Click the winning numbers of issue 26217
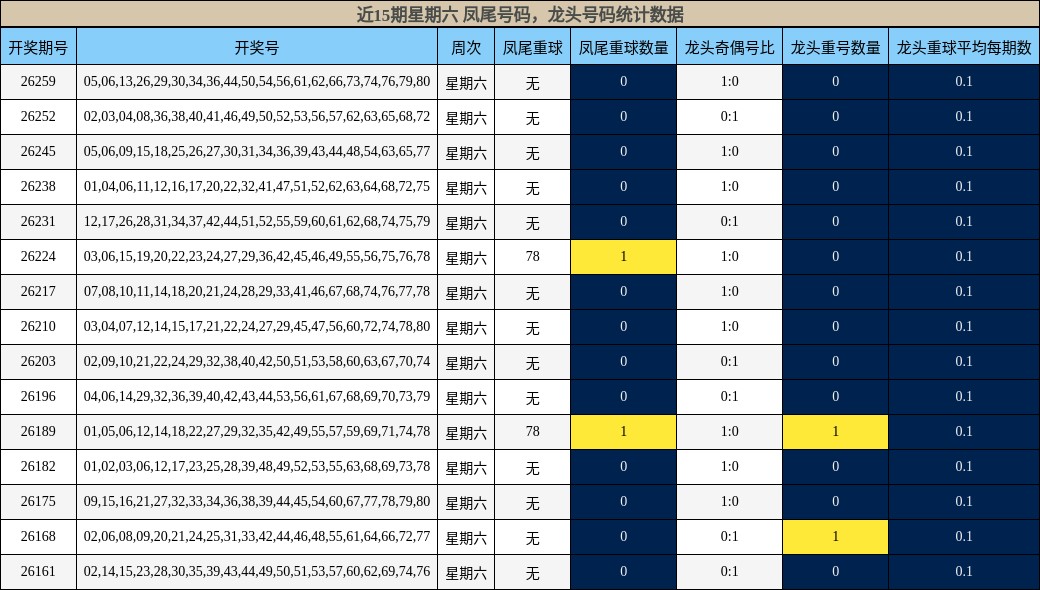 click(x=257, y=292)
